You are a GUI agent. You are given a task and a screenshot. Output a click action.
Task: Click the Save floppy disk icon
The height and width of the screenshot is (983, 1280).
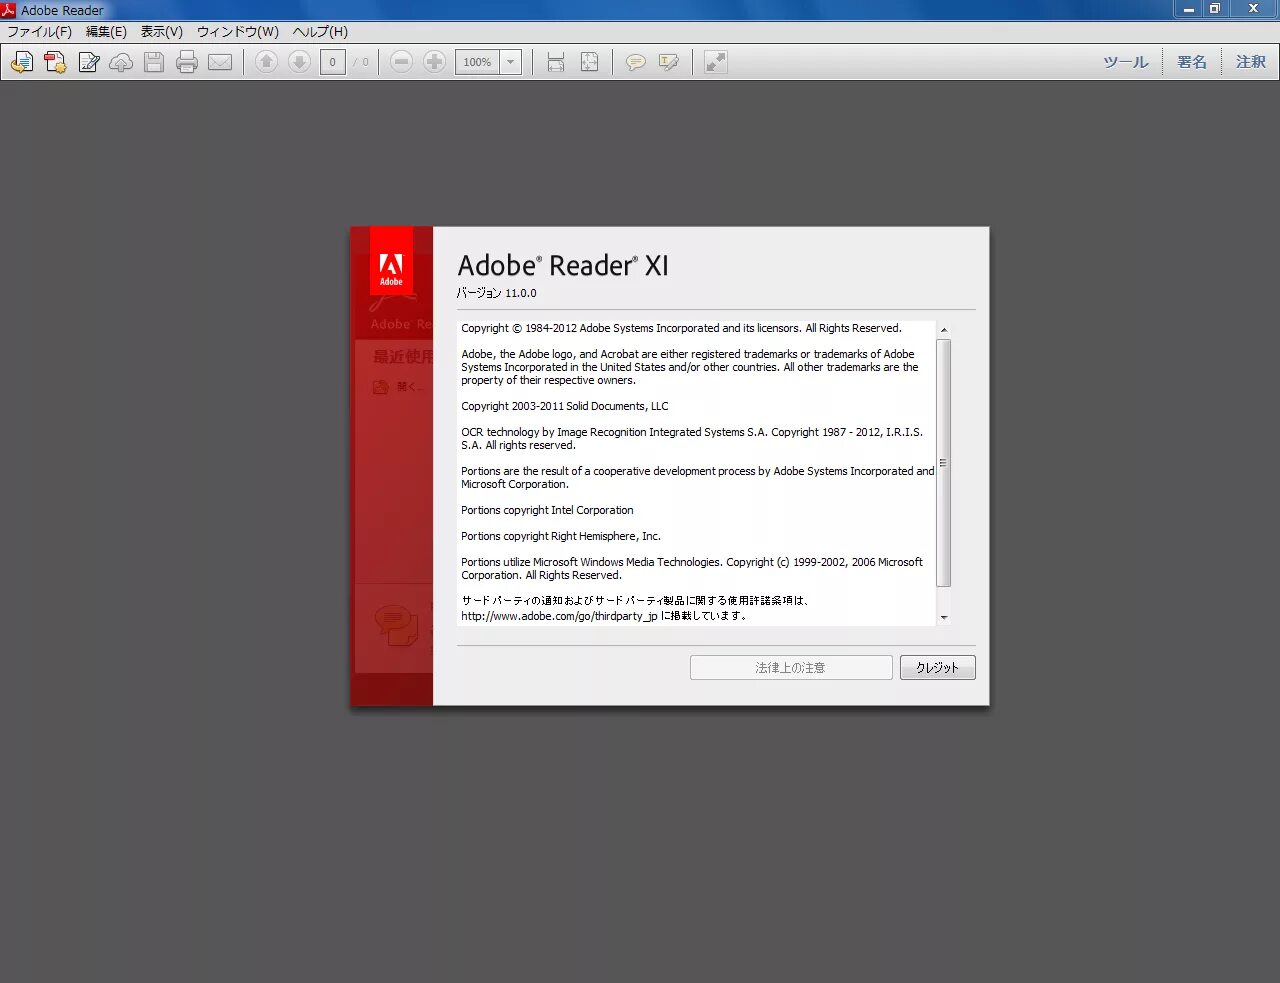coord(154,62)
